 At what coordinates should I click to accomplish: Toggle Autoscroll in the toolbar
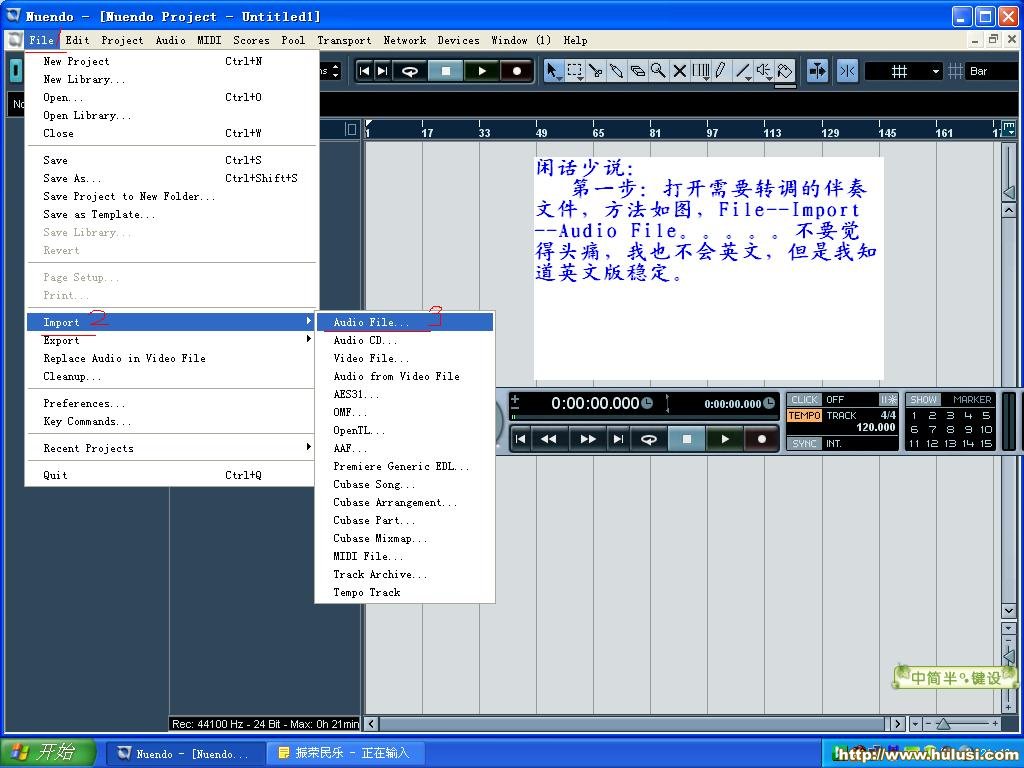[817, 71]
